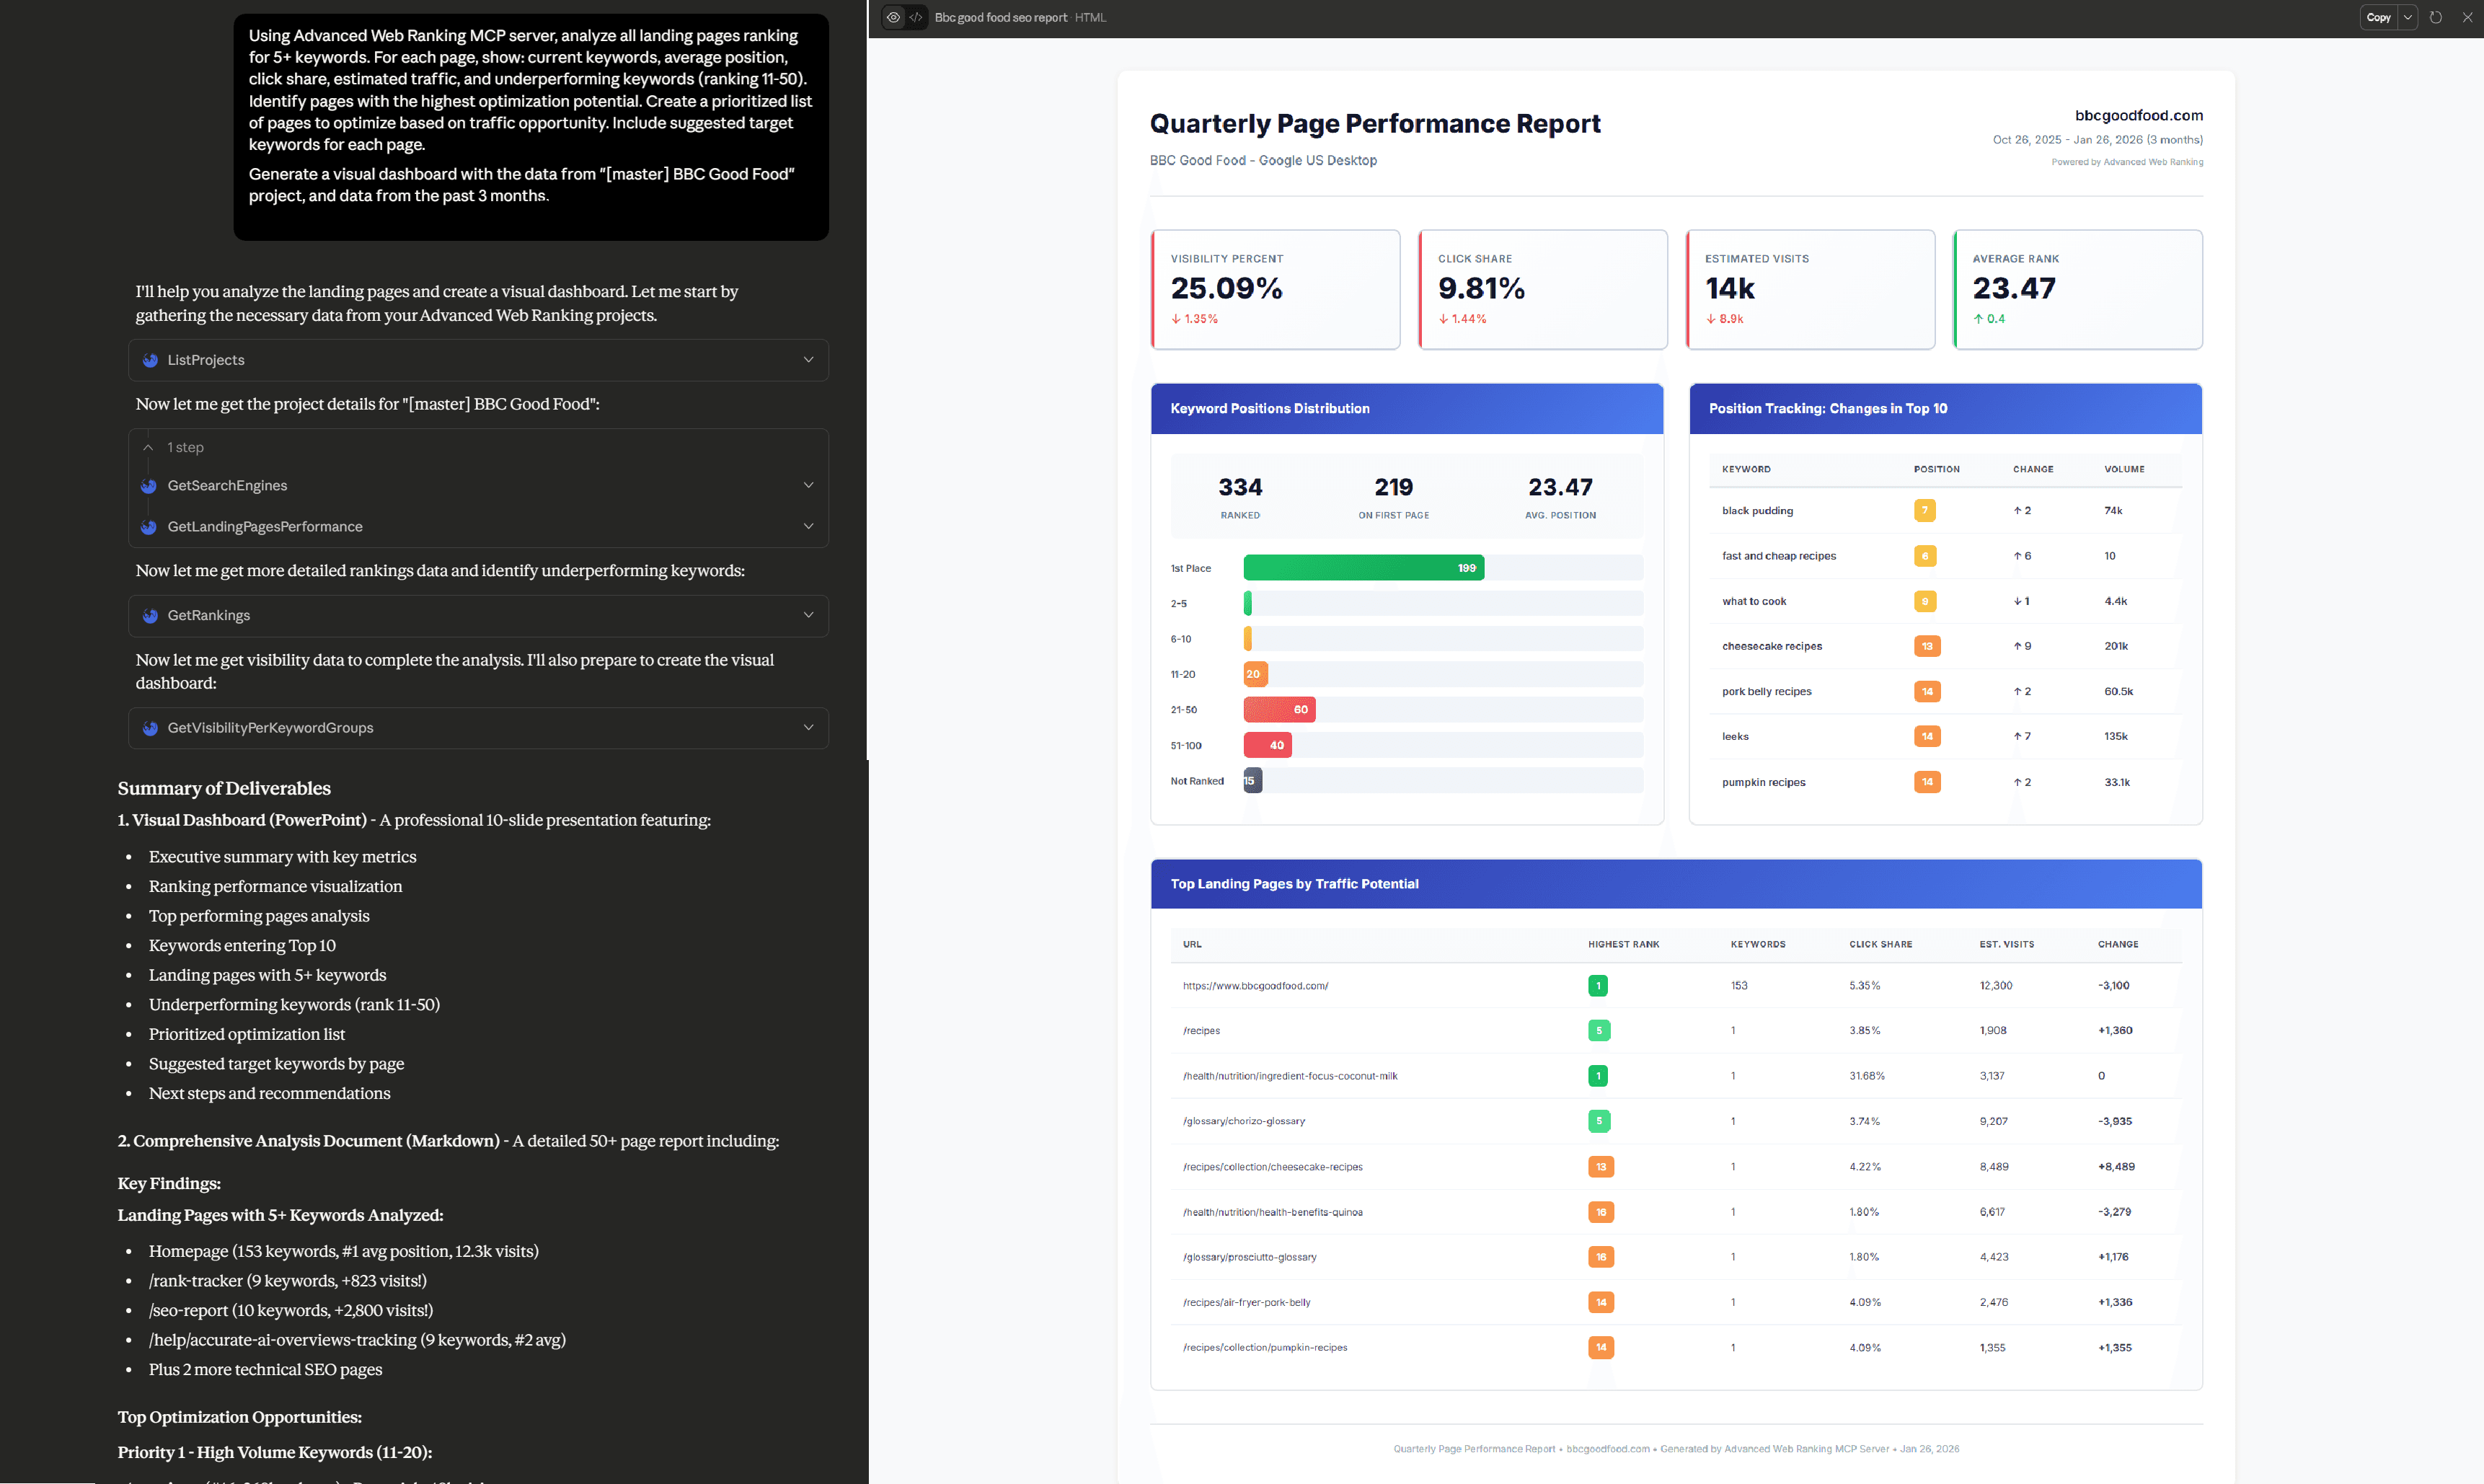2484x1484 pixels.
Task: Click the globe icon beside GetLandingPagesPerformance
Action: pos(150,527)
